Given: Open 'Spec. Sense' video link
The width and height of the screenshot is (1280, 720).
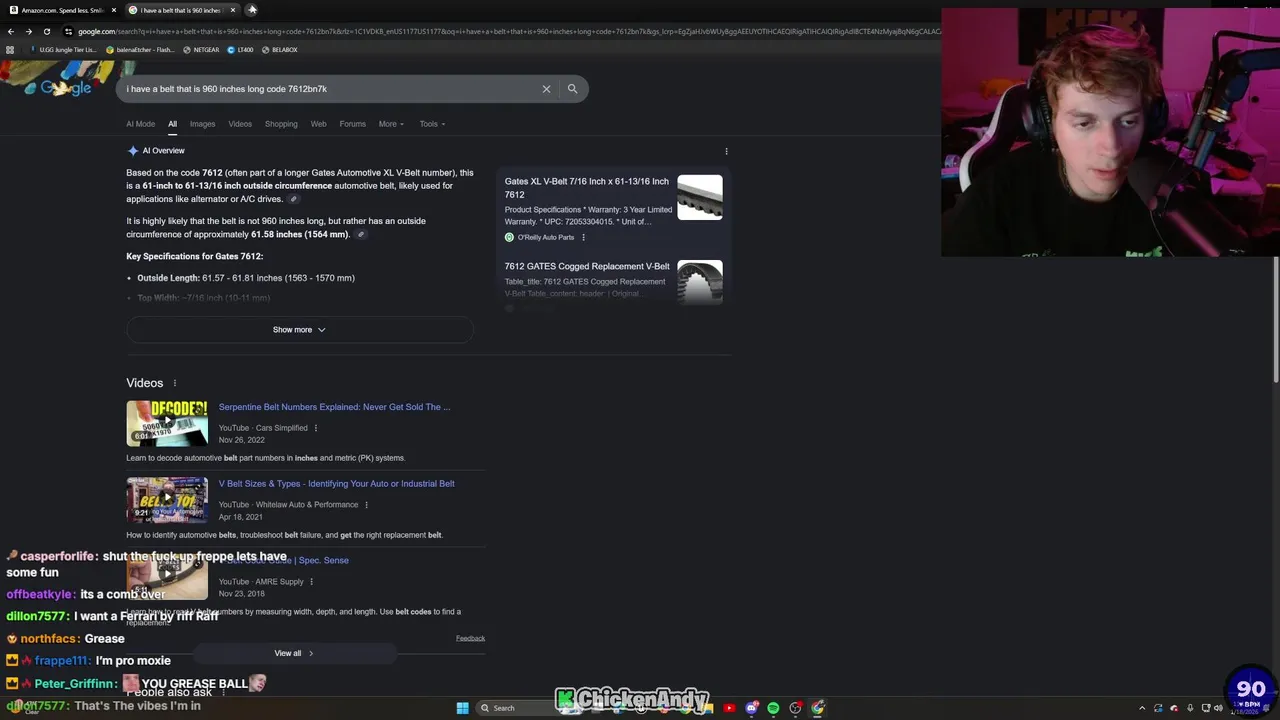Looking at the screenshot, I should pos(284,561).
